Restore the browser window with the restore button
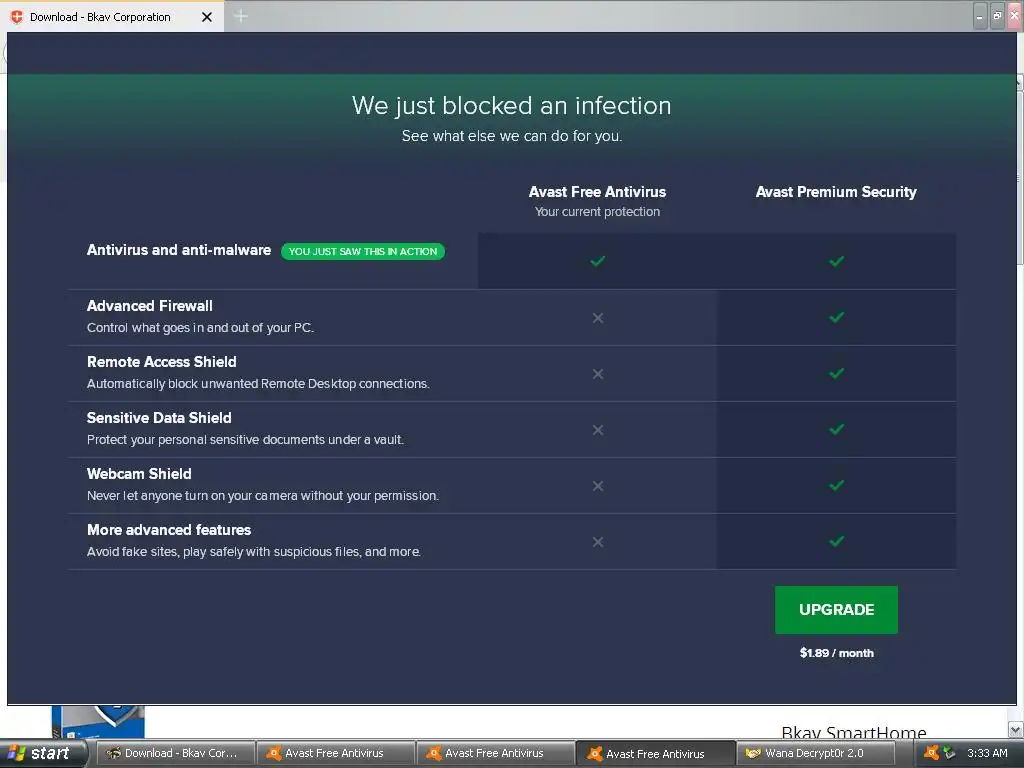1024x768 pixels. point(997,16)
